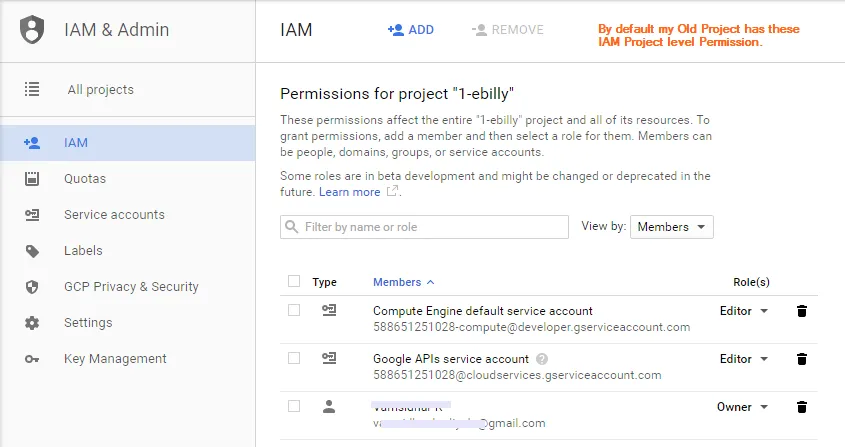Click the Key Management key icon
The height and width of the screenshot is (447, 845).
32,359
